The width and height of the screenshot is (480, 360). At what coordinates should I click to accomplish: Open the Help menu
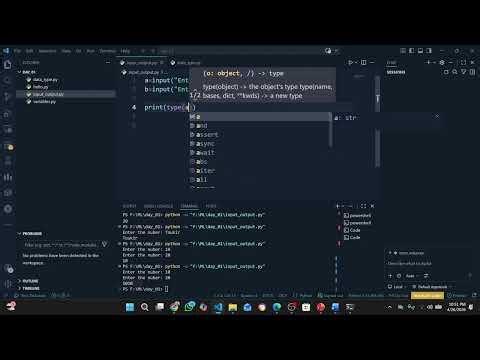click(125, 51)
